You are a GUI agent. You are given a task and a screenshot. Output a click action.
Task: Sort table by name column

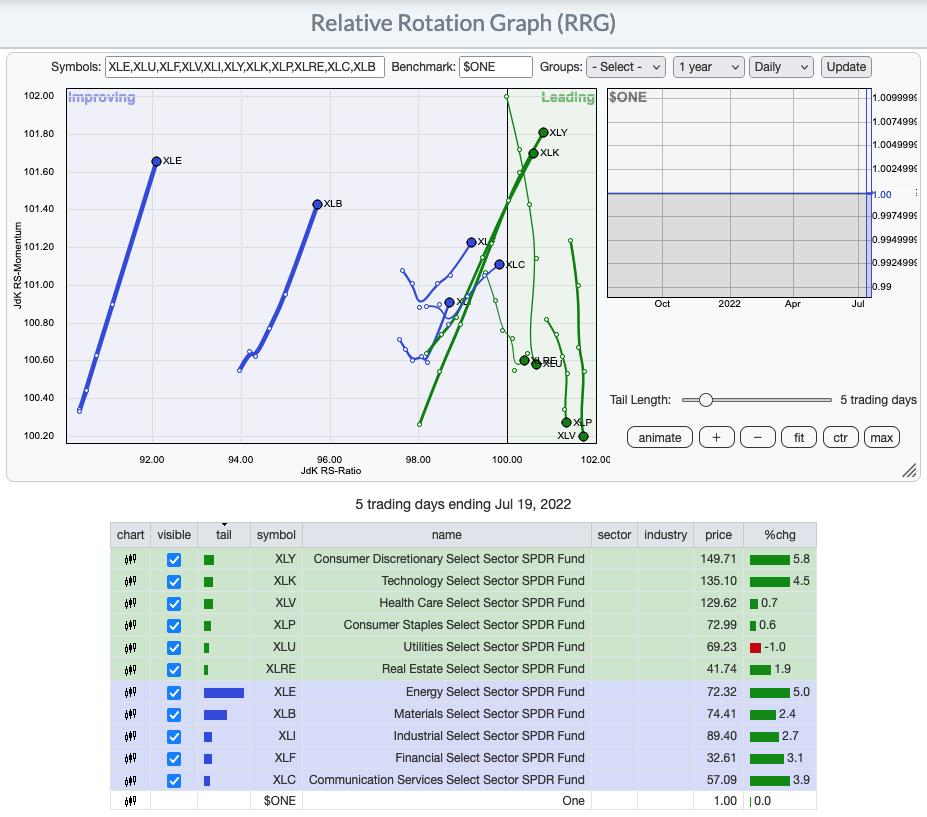coord(446,534)
